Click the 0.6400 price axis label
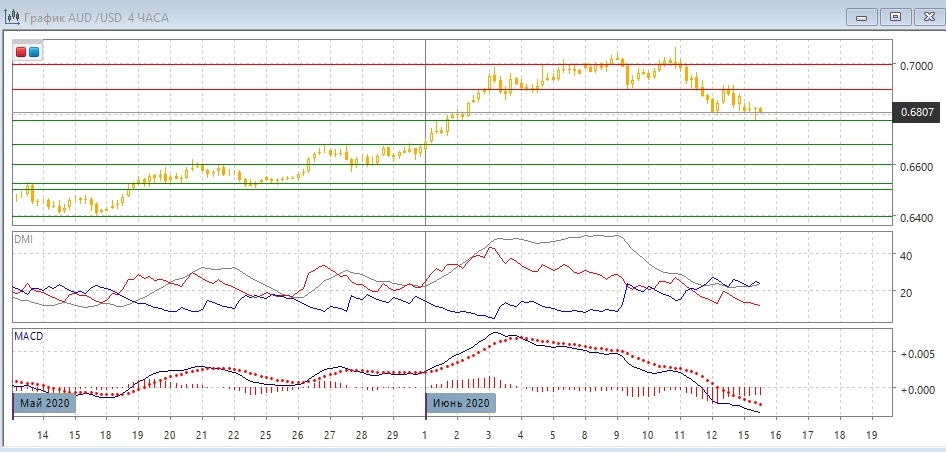 click(x=916, y=217)
